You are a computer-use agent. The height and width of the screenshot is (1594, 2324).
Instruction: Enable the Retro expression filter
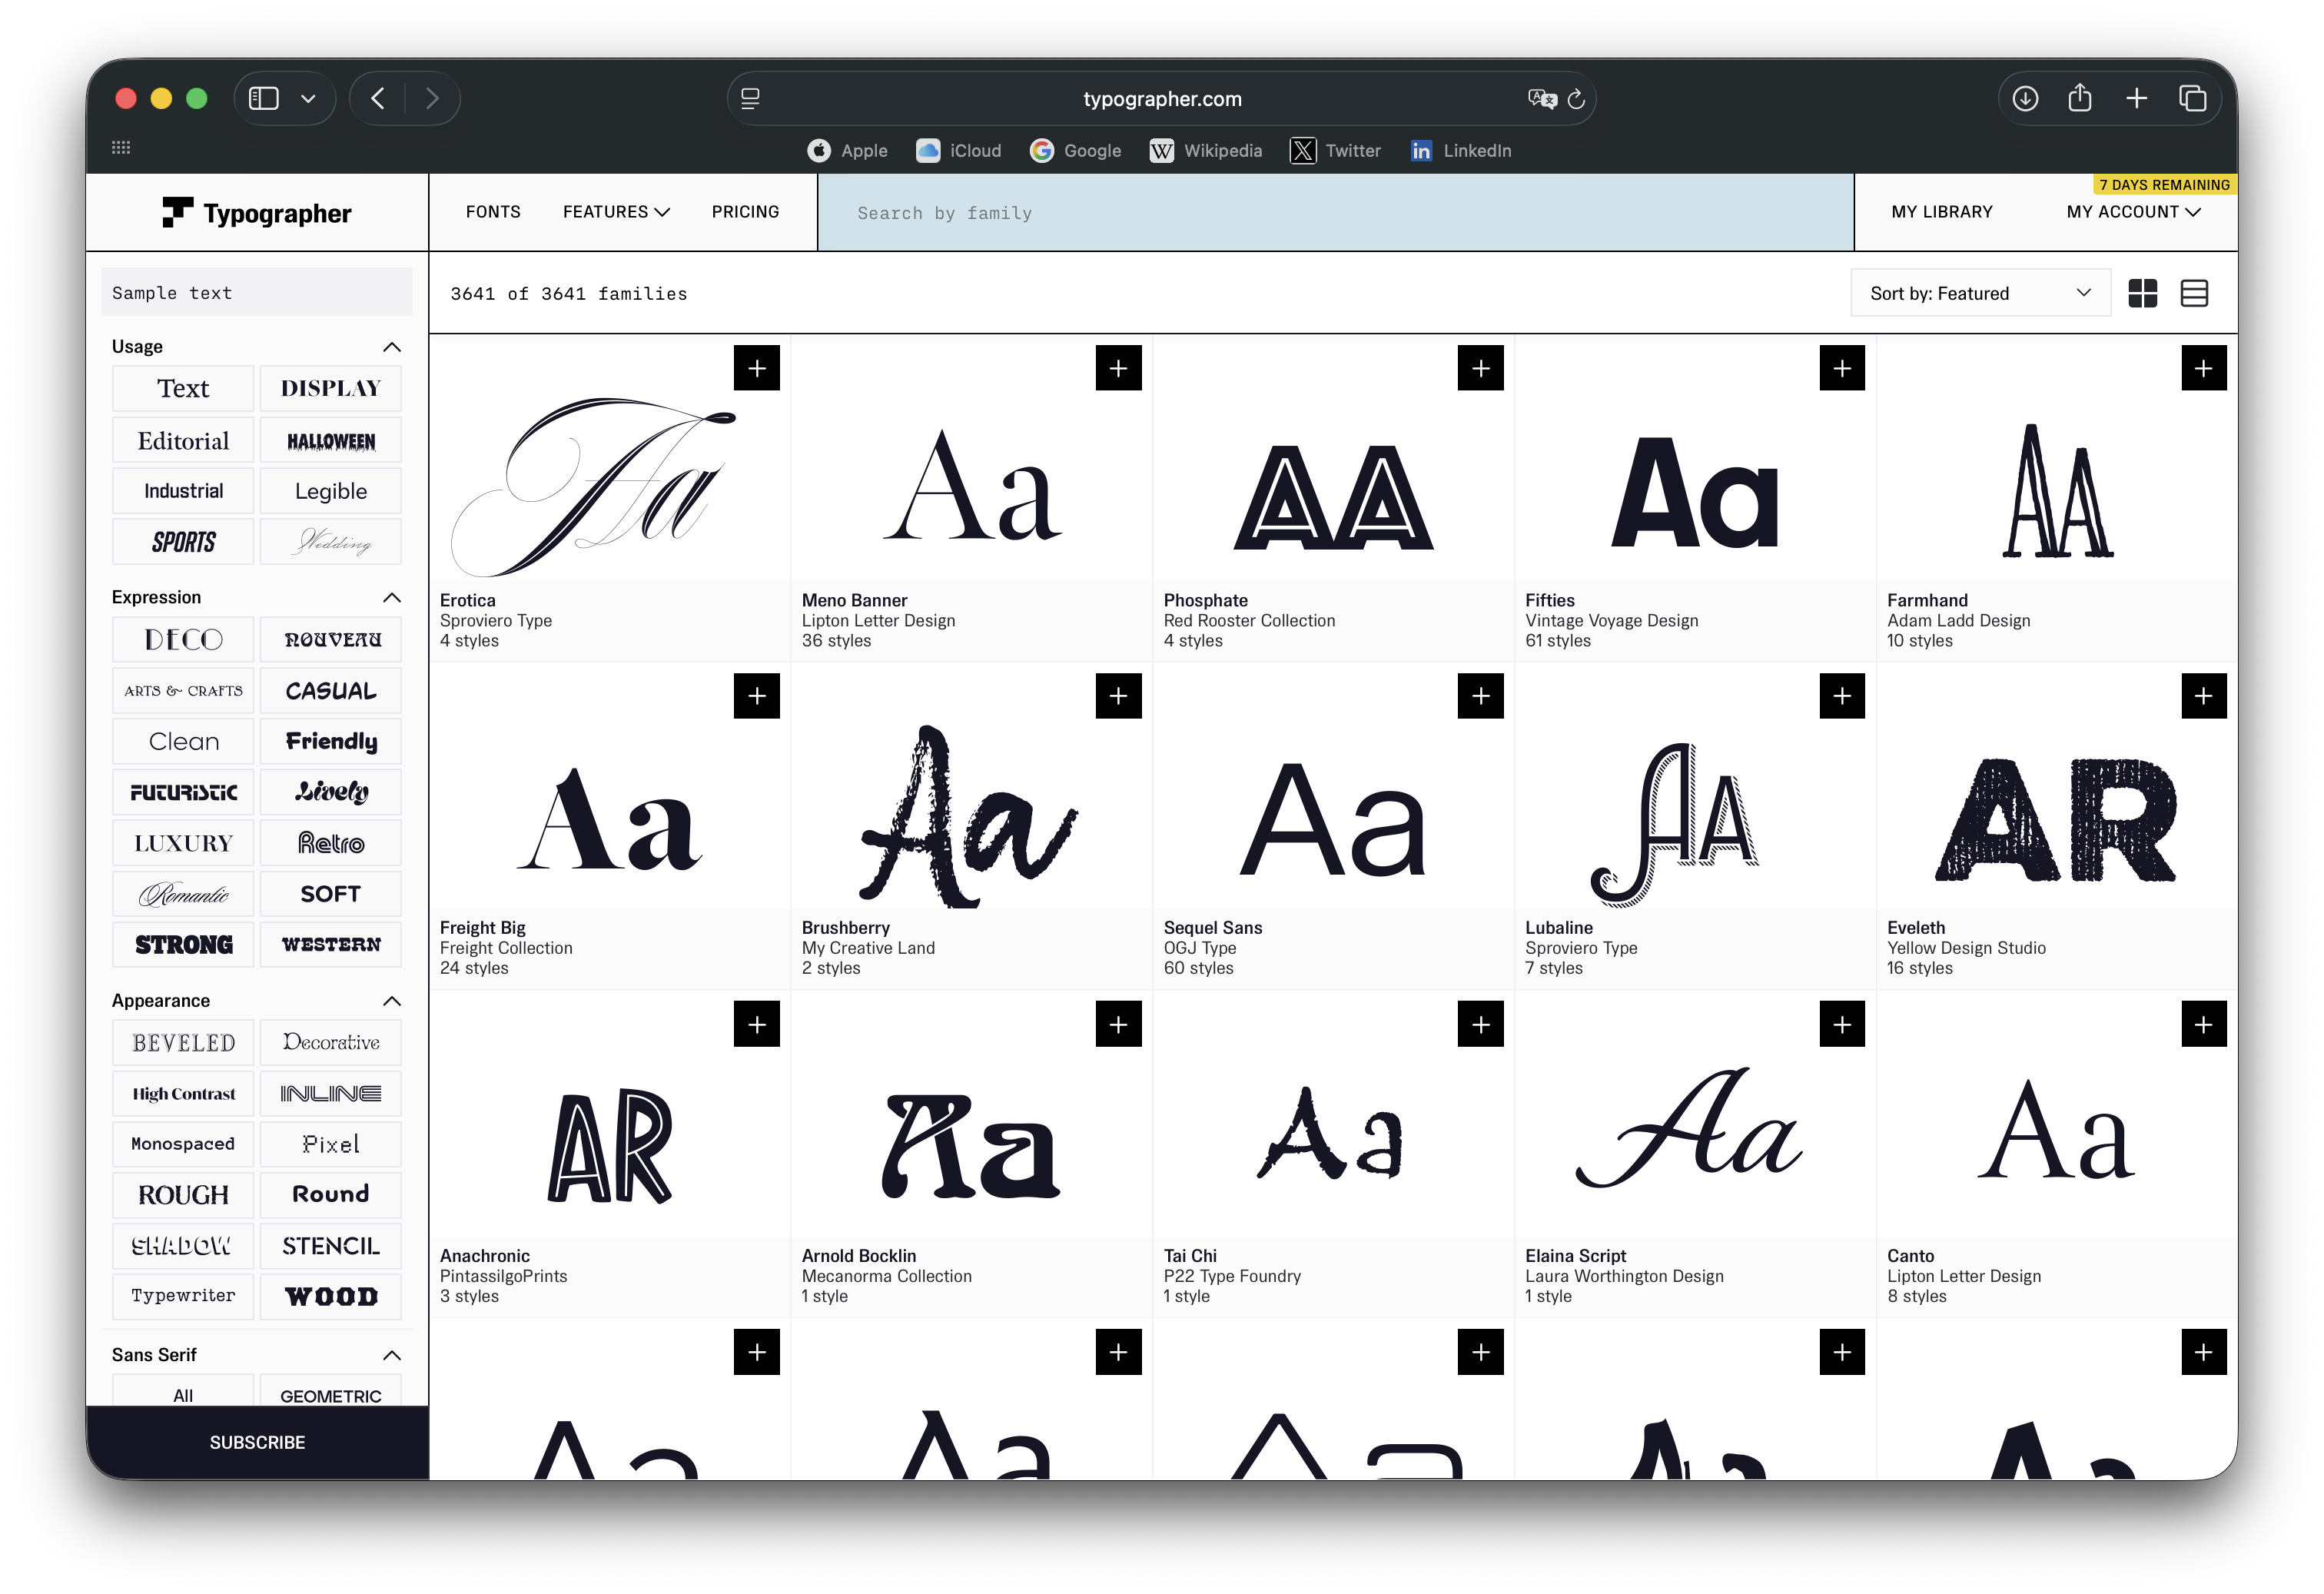tap(331, 843)
